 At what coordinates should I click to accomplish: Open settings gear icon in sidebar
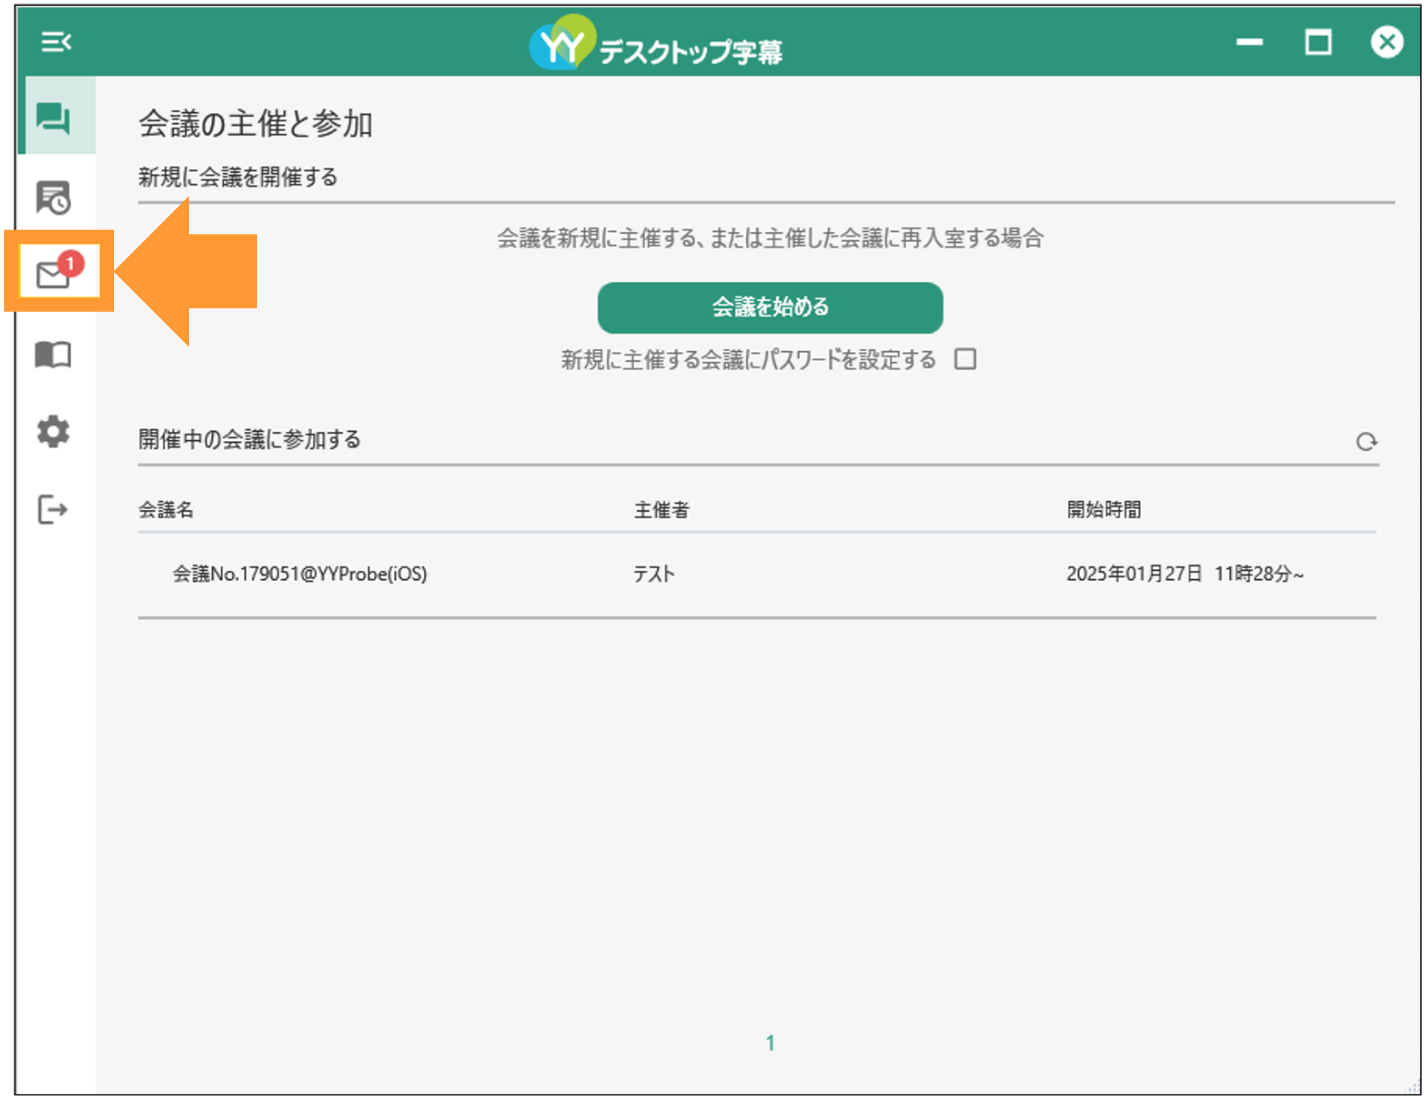tap(53, 432)
